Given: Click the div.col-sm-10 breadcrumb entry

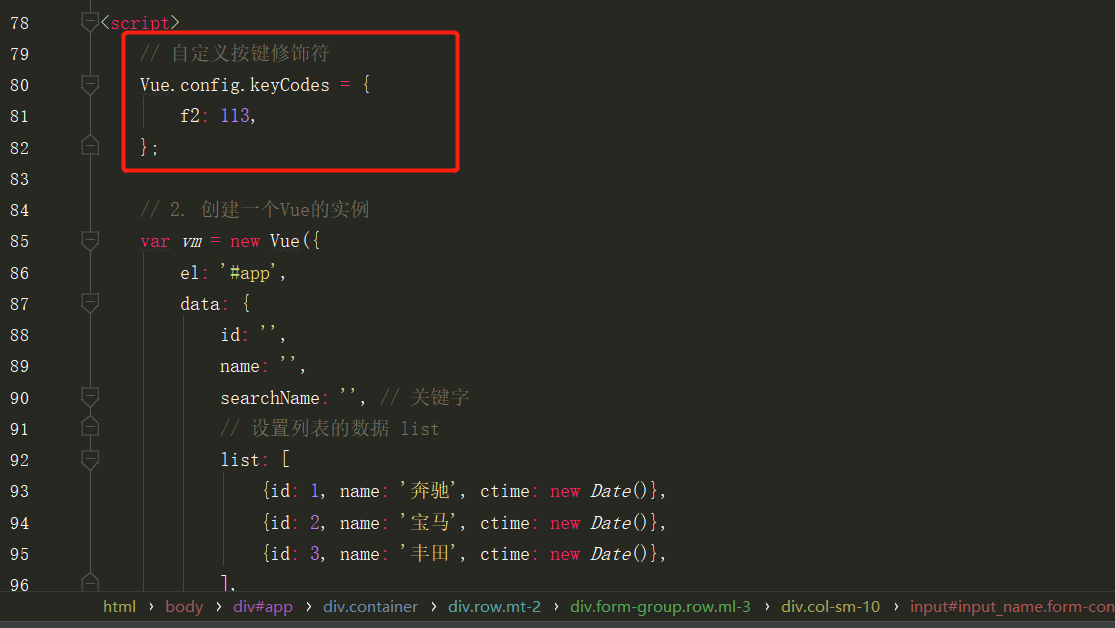Looking at the screenshot, I should tap(830, 606).
